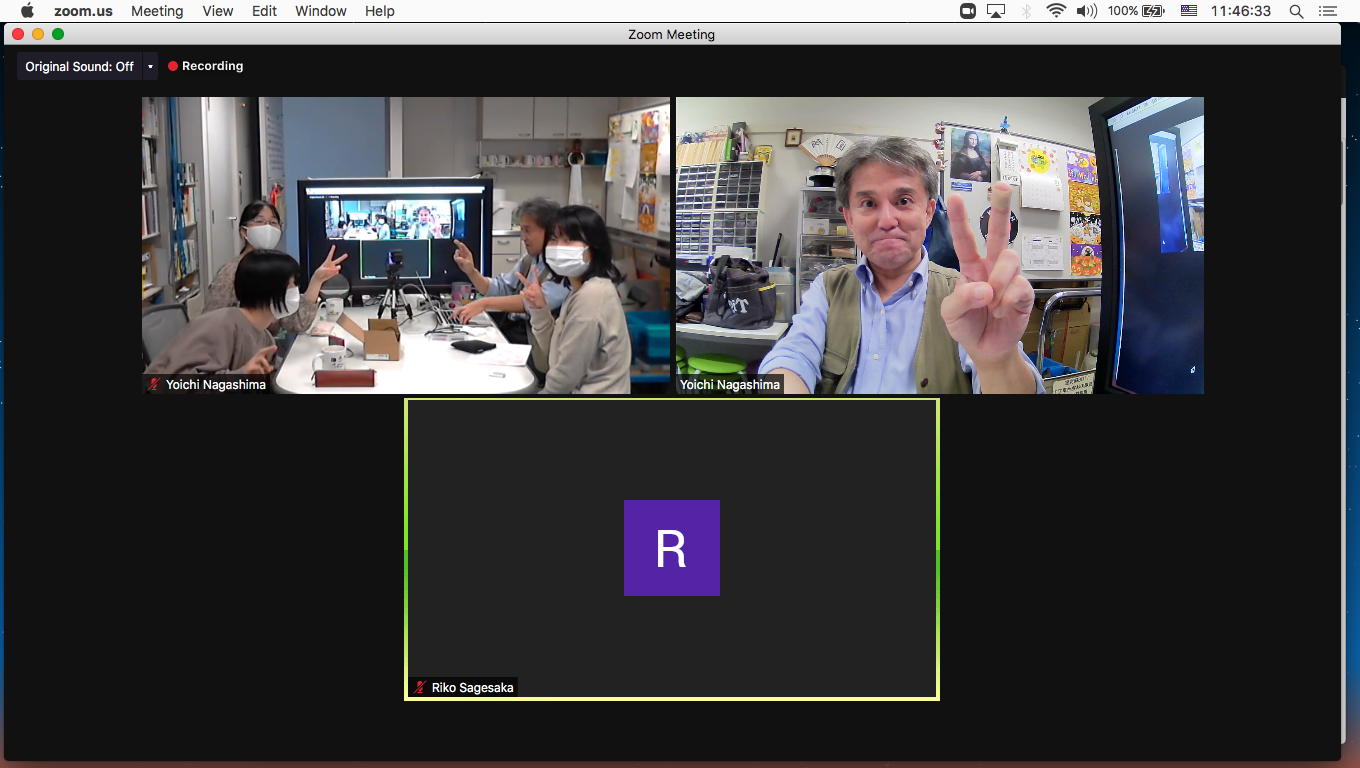The height and width of the screenshot is (768, 1360).
Task: Open Notification Center
Action: click(1328, 11)
